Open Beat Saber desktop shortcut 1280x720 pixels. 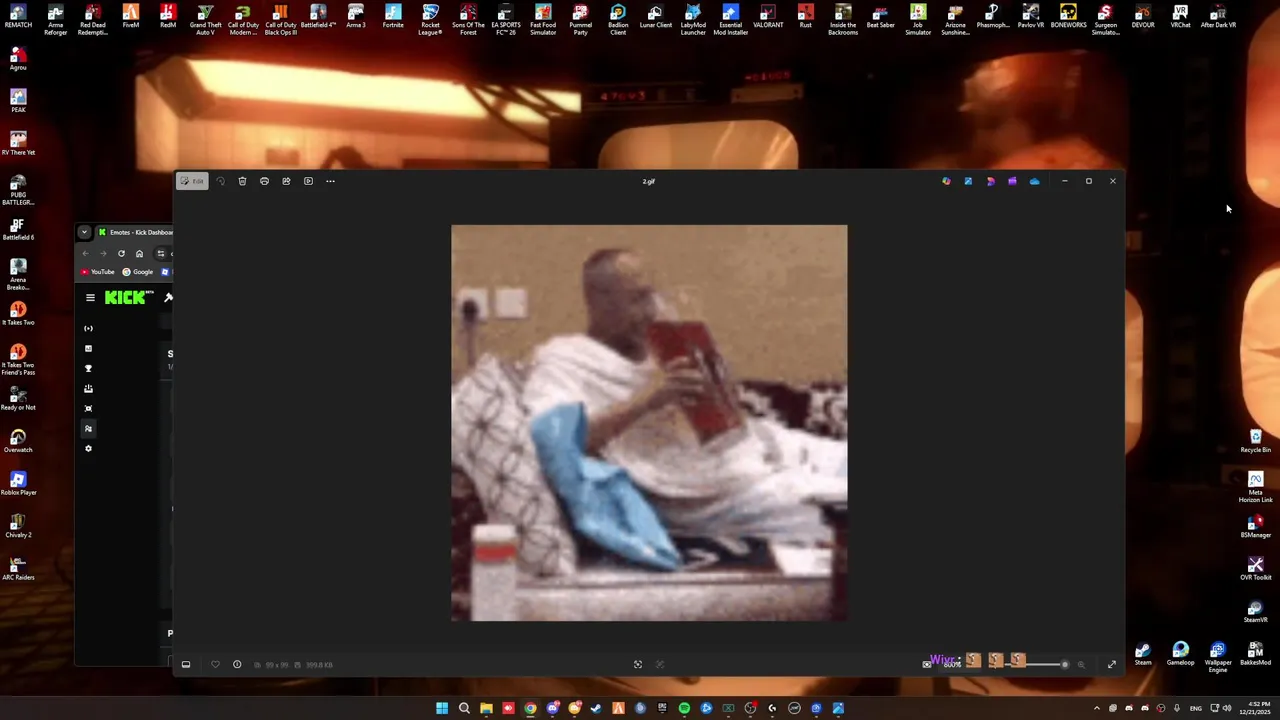[880, 17]
